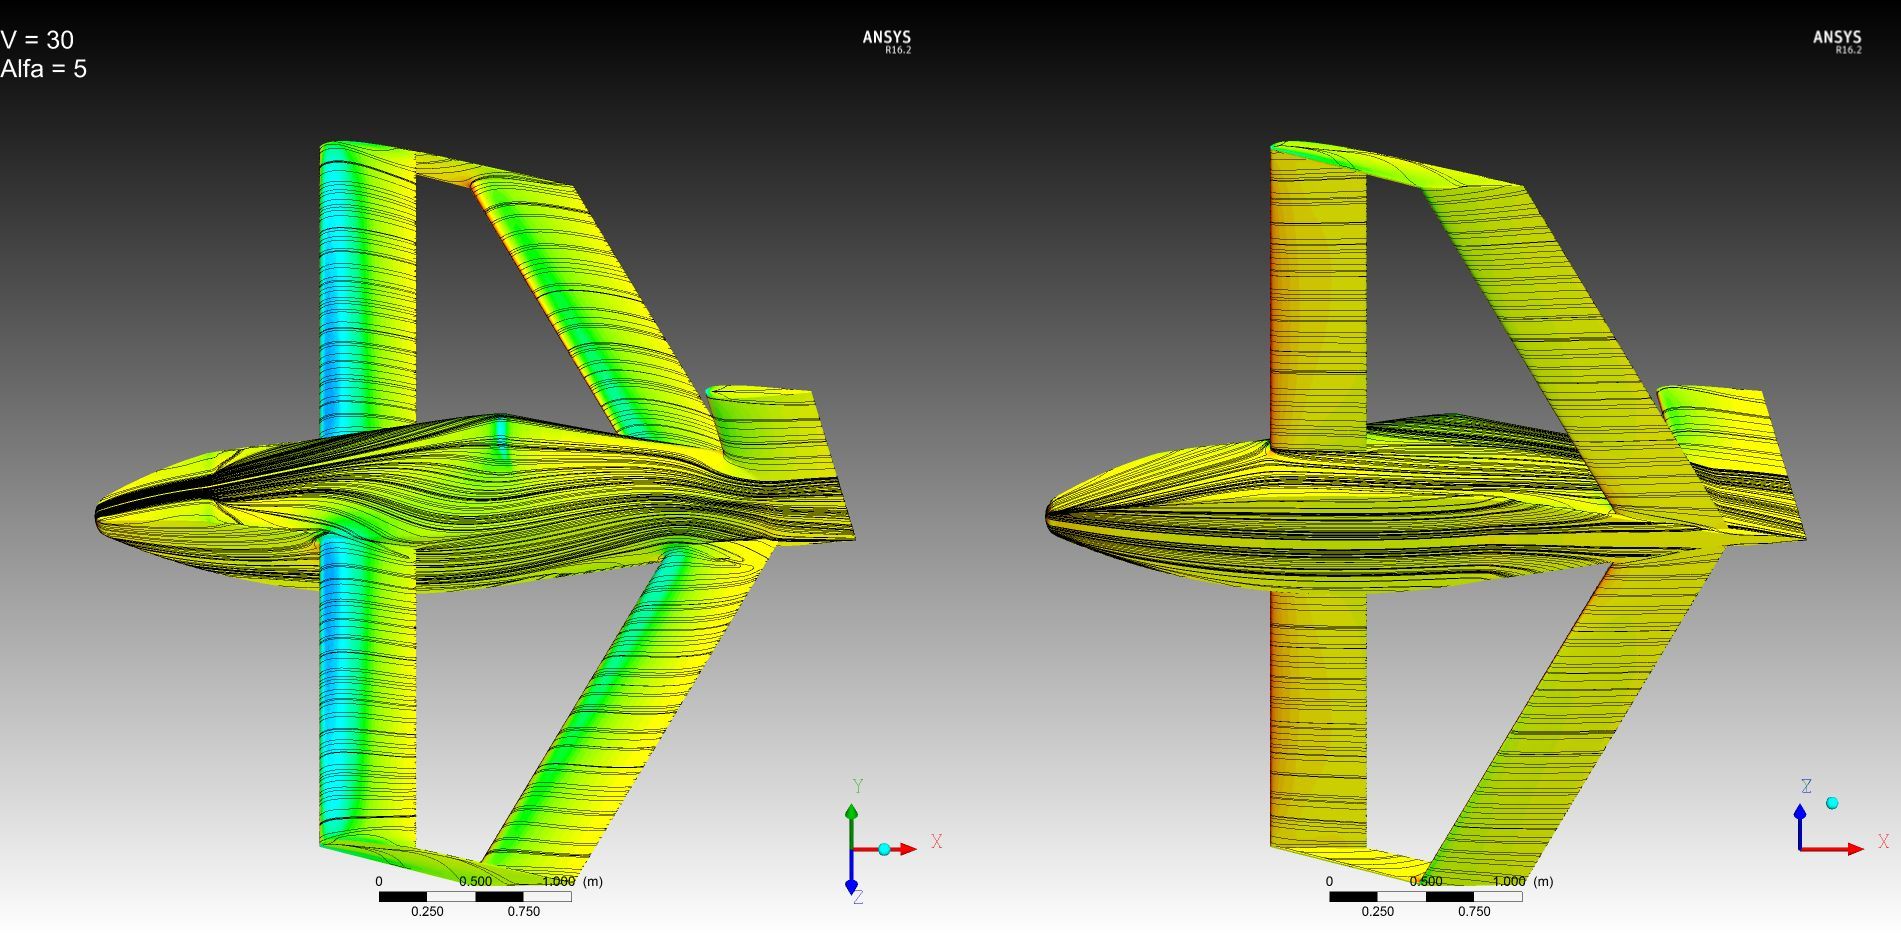1901x937 pixels.
Task: Pick the vertical tail fin in left view
Action: click(765, 418)
